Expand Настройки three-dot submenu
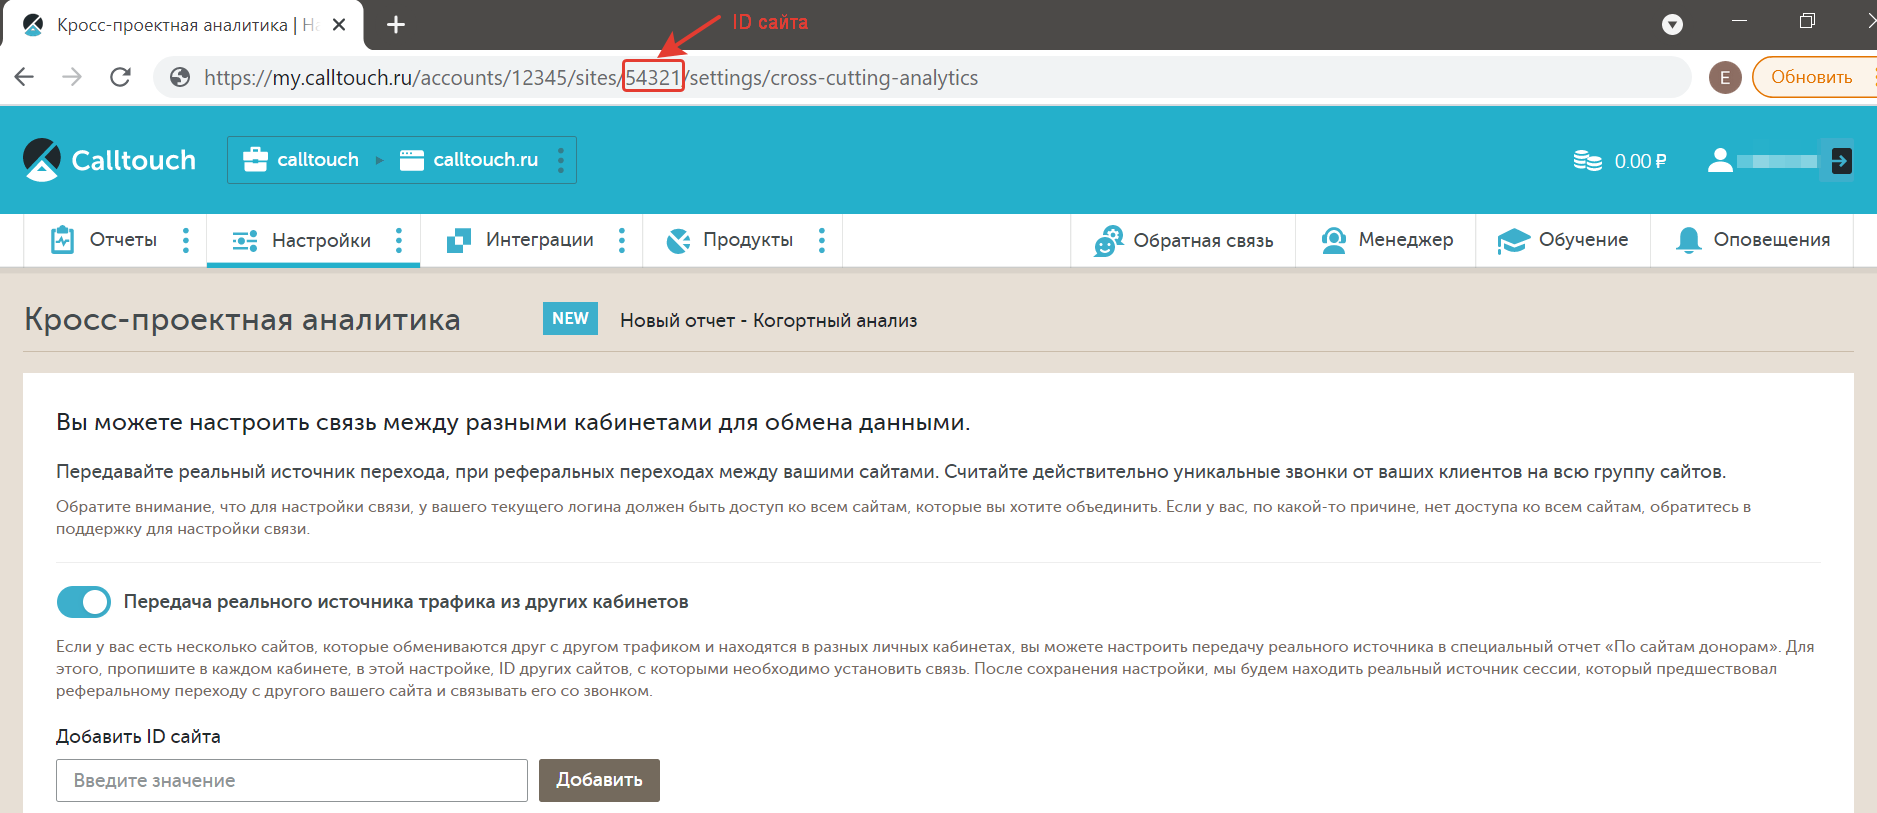1877x813 pixels. 399,240
